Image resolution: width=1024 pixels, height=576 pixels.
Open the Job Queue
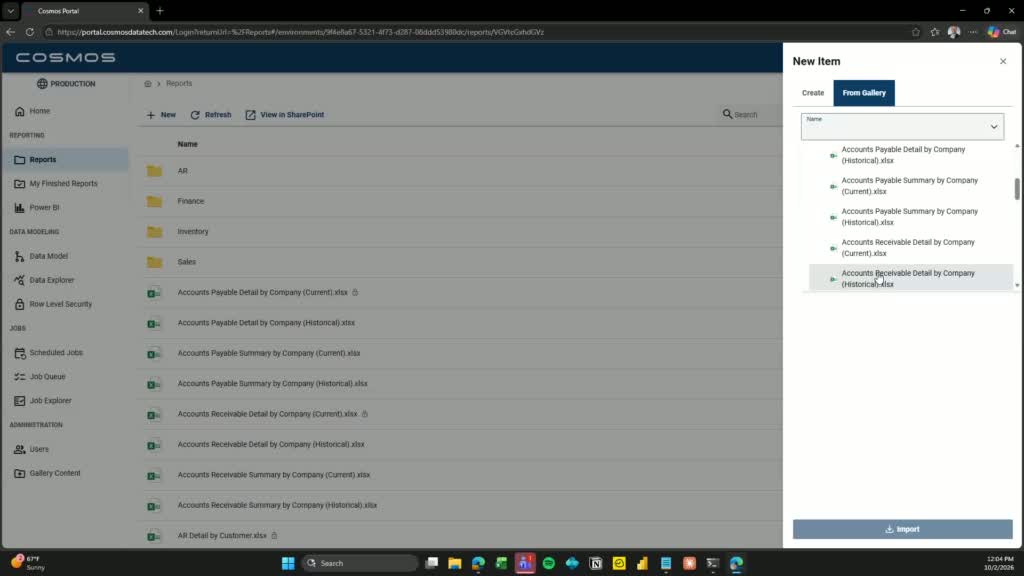pyautogui.click(x=47, y=377)
